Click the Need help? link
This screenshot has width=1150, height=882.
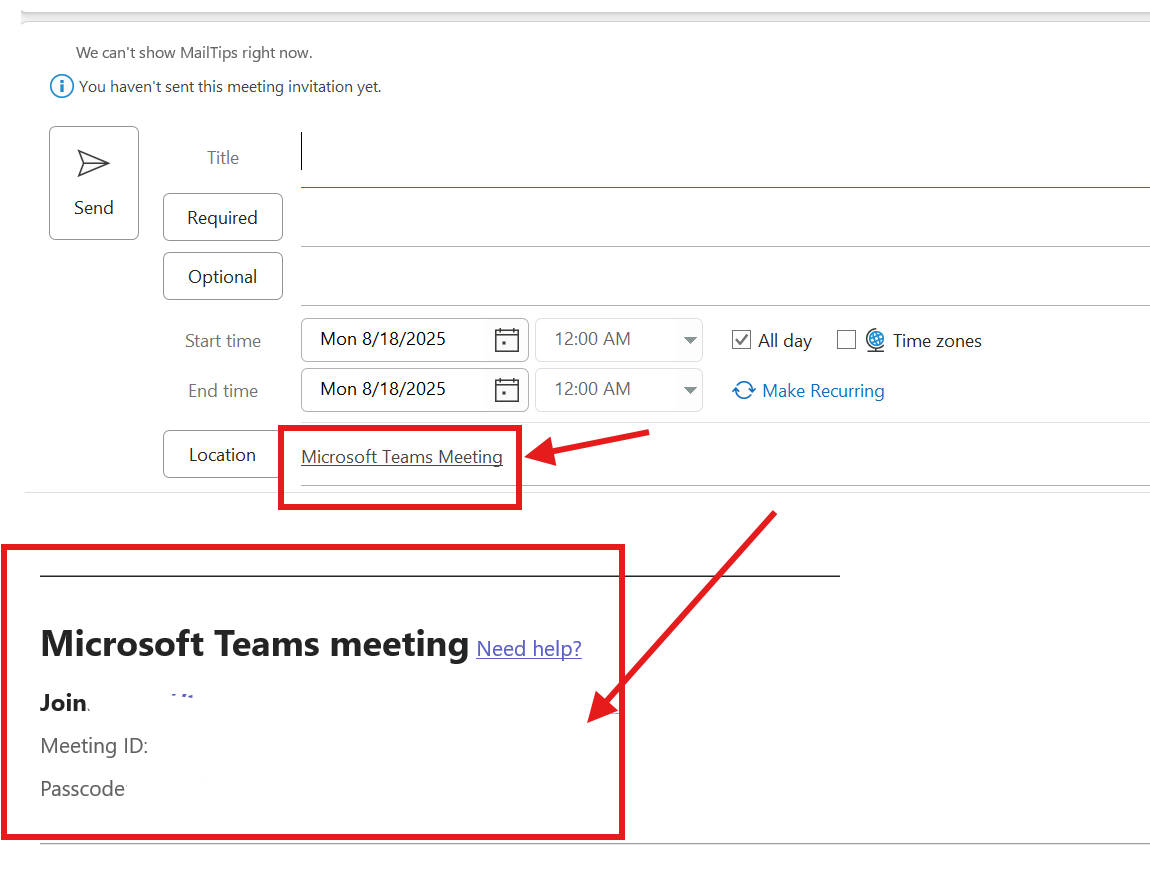[529, 649]
